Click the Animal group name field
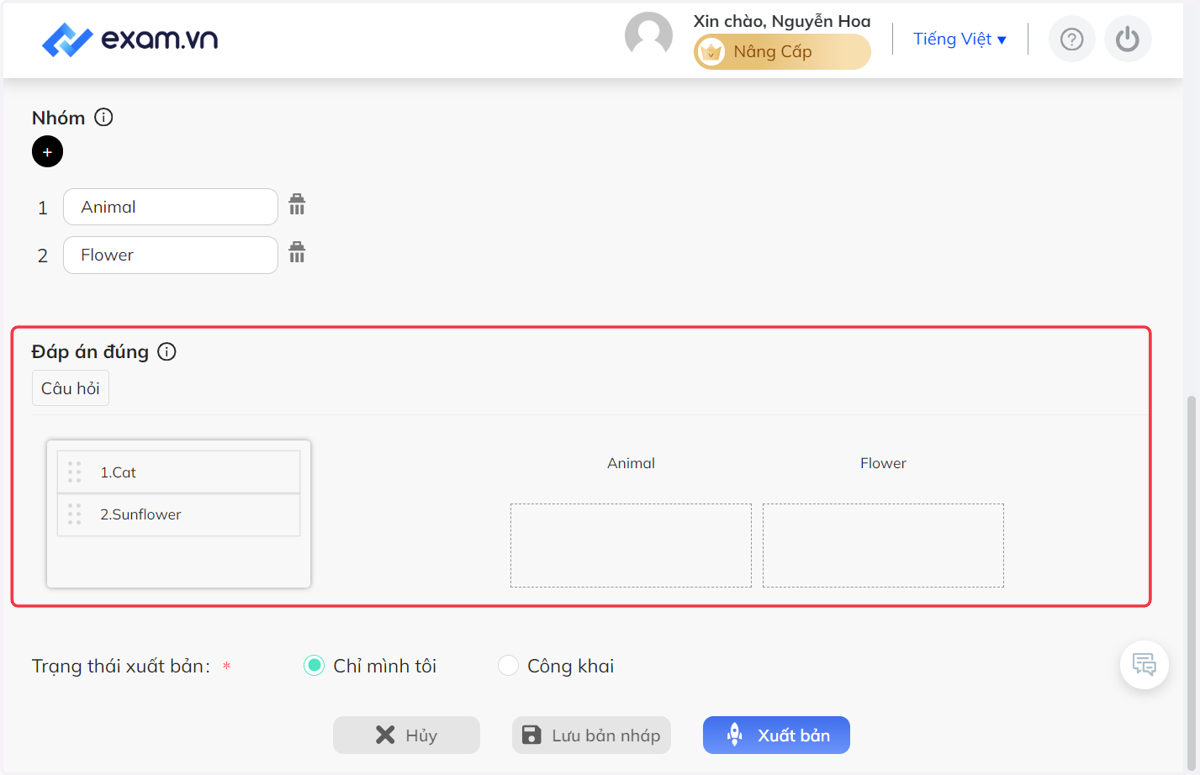This screenshot has height=775, width=1200. (x=170, y=207)
